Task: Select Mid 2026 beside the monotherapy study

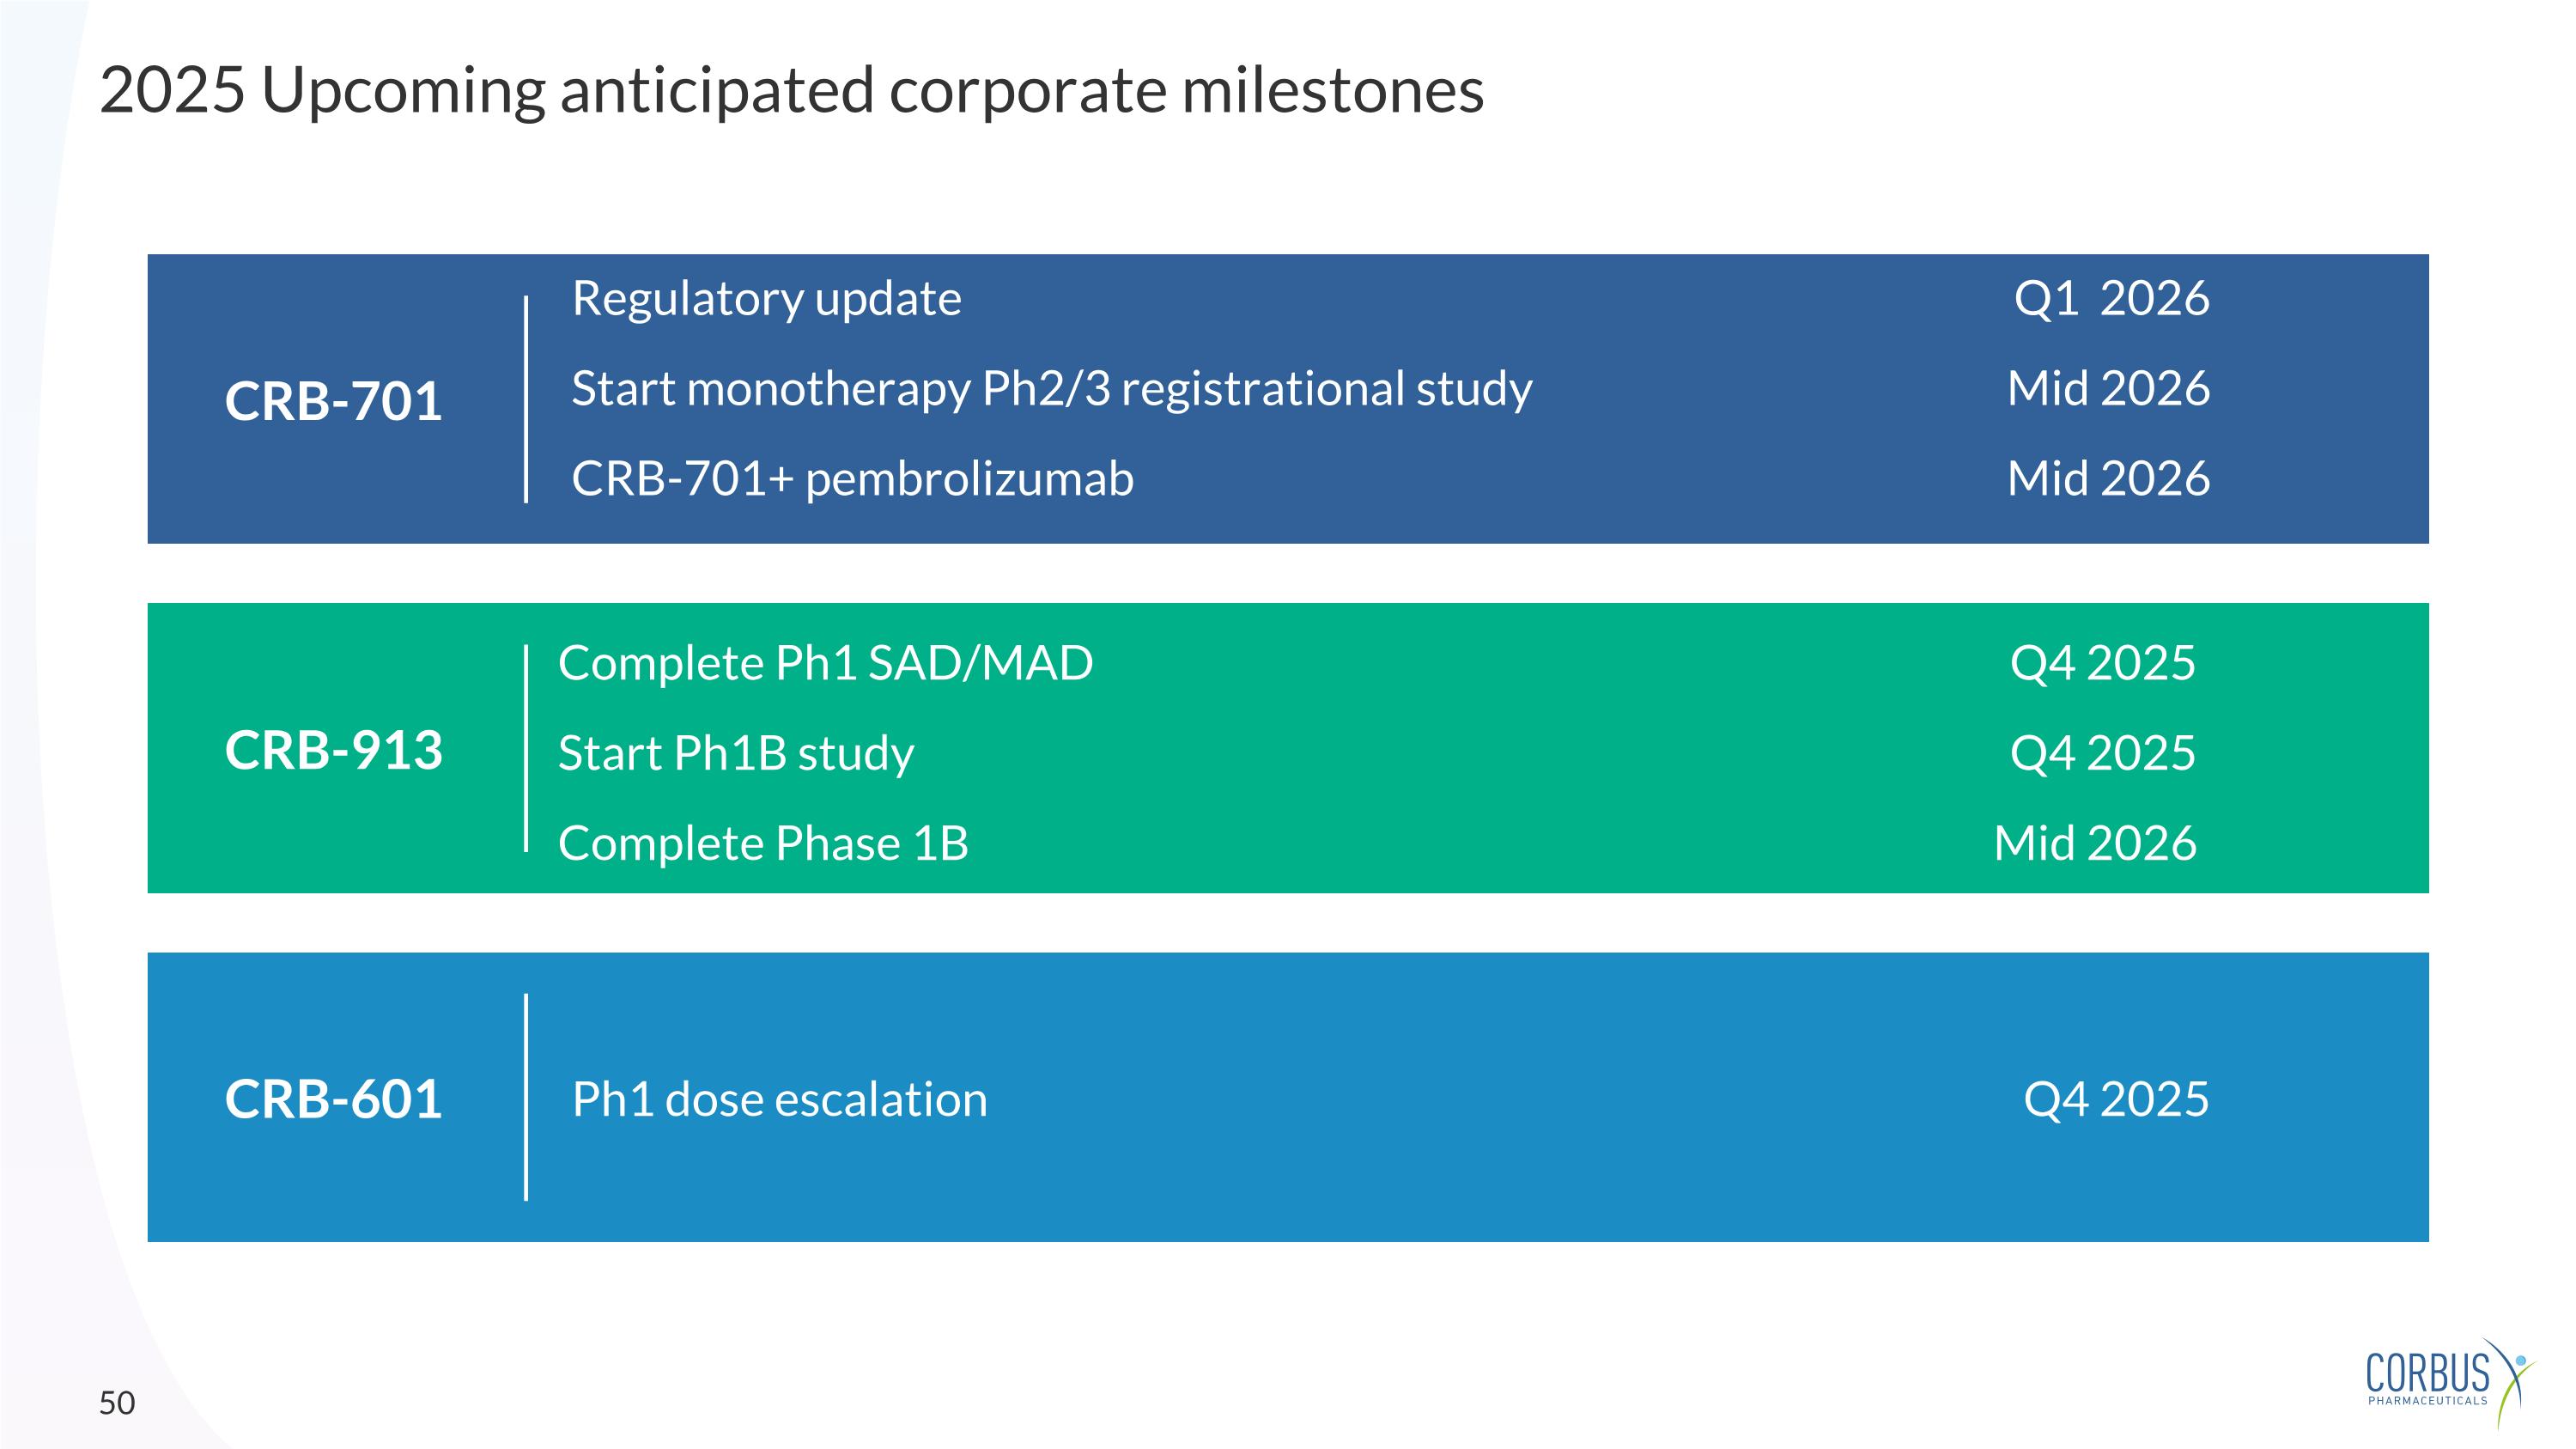Action: 2108,388
